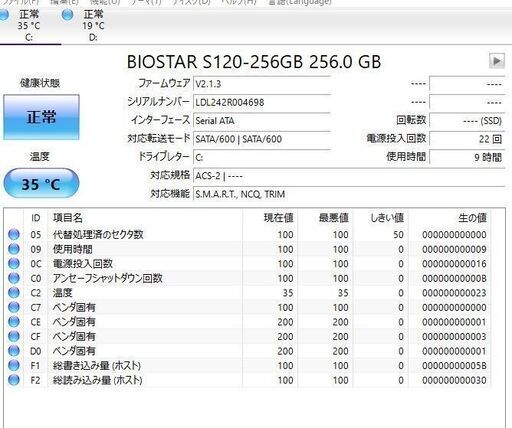This screenshot has height=428, width=512.
Task: Click the 最悪値 column header
Action: point(326,218)
